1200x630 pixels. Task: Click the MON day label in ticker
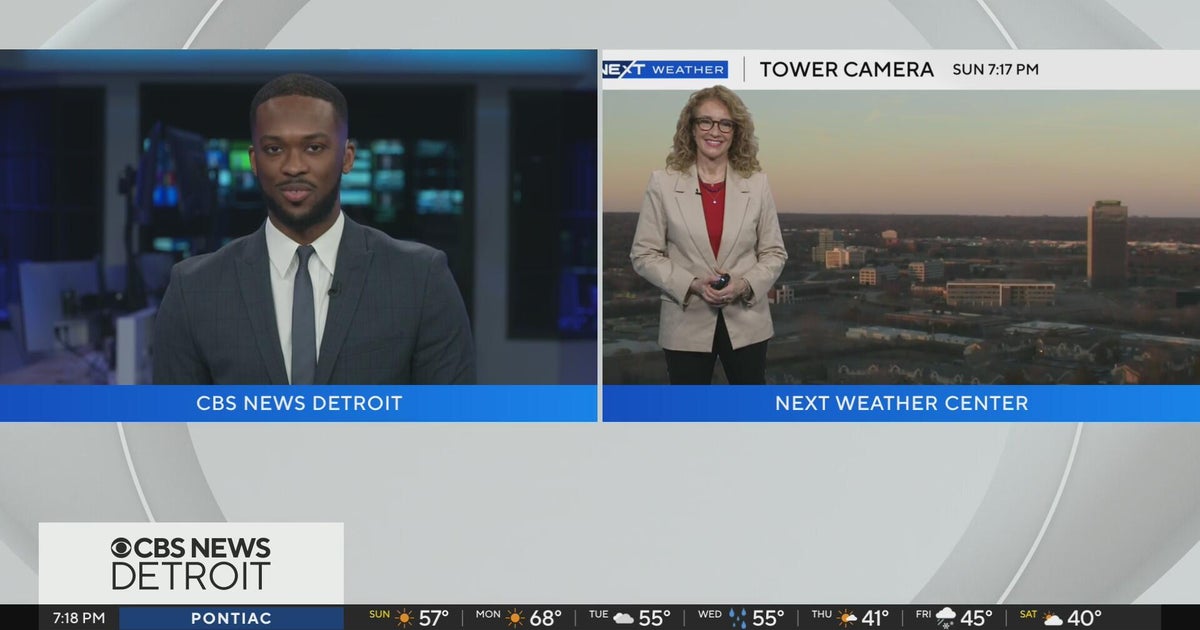point(488,615)
